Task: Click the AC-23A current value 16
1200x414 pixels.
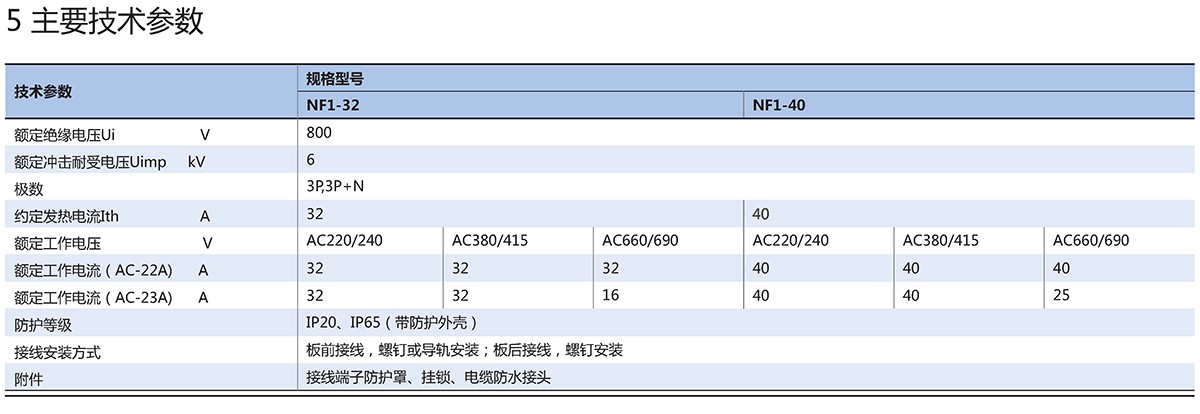Action: pos(611,296)
